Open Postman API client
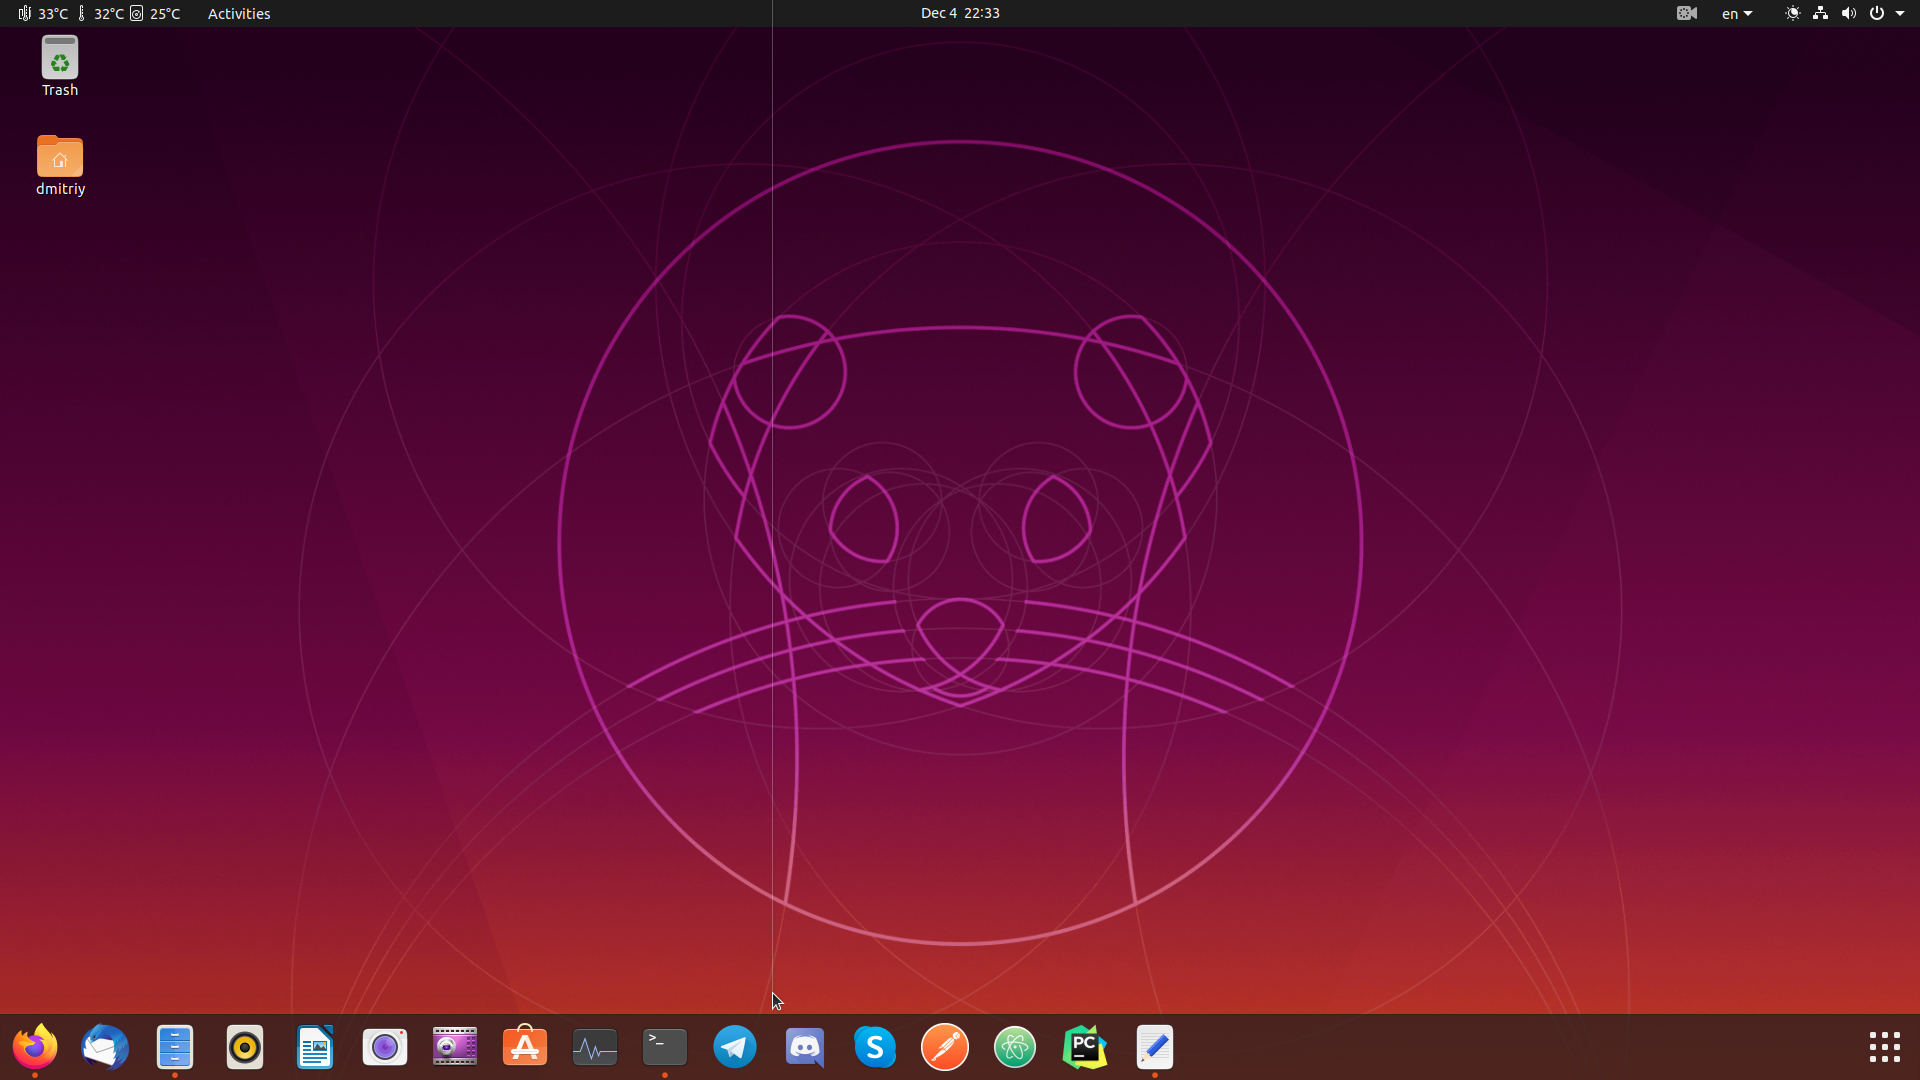 point(945,1047)
